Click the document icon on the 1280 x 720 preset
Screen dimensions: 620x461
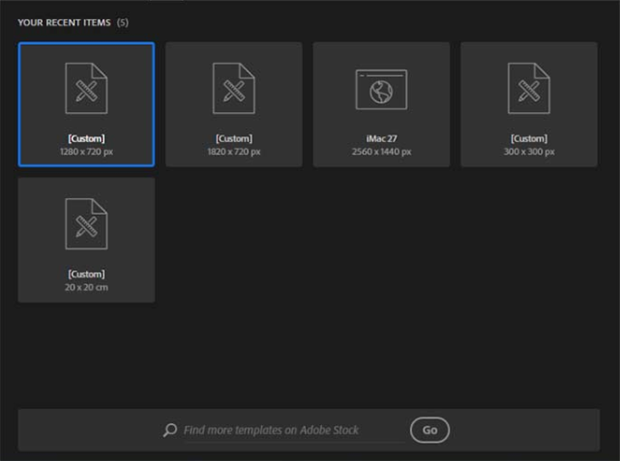(86, 88)
